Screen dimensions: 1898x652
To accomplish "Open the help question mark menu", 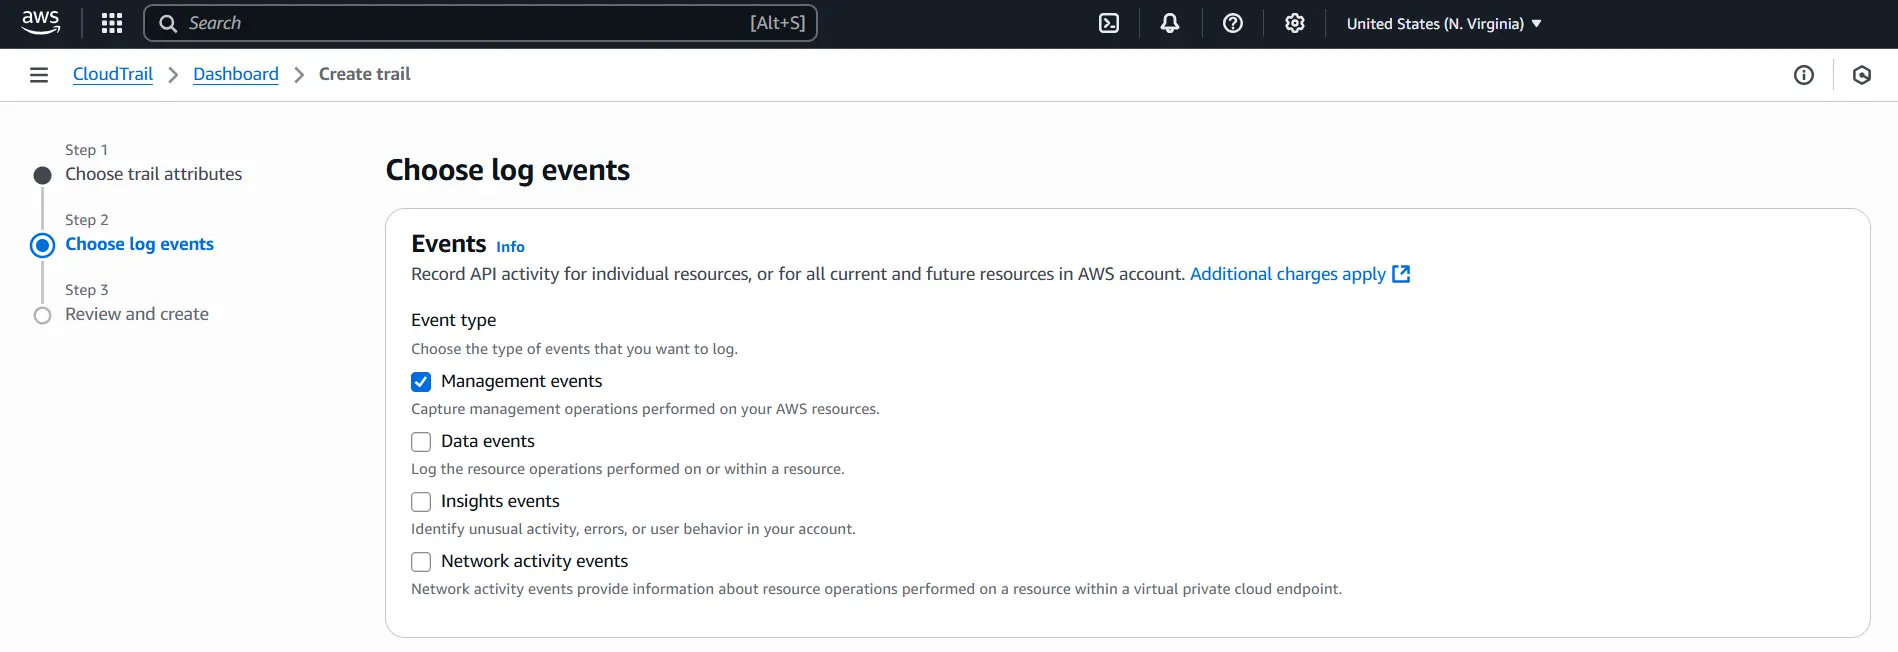I will pyautogui.click(x=1232, y=23).
